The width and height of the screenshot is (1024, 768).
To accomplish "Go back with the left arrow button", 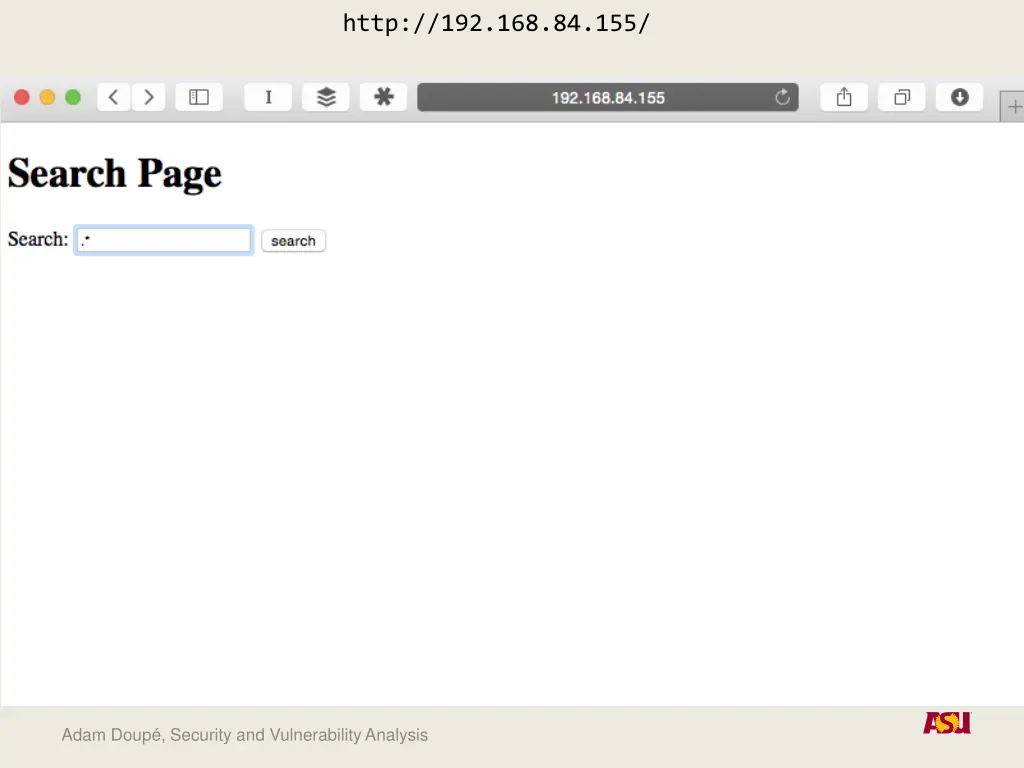I will [x=114, y=97].
